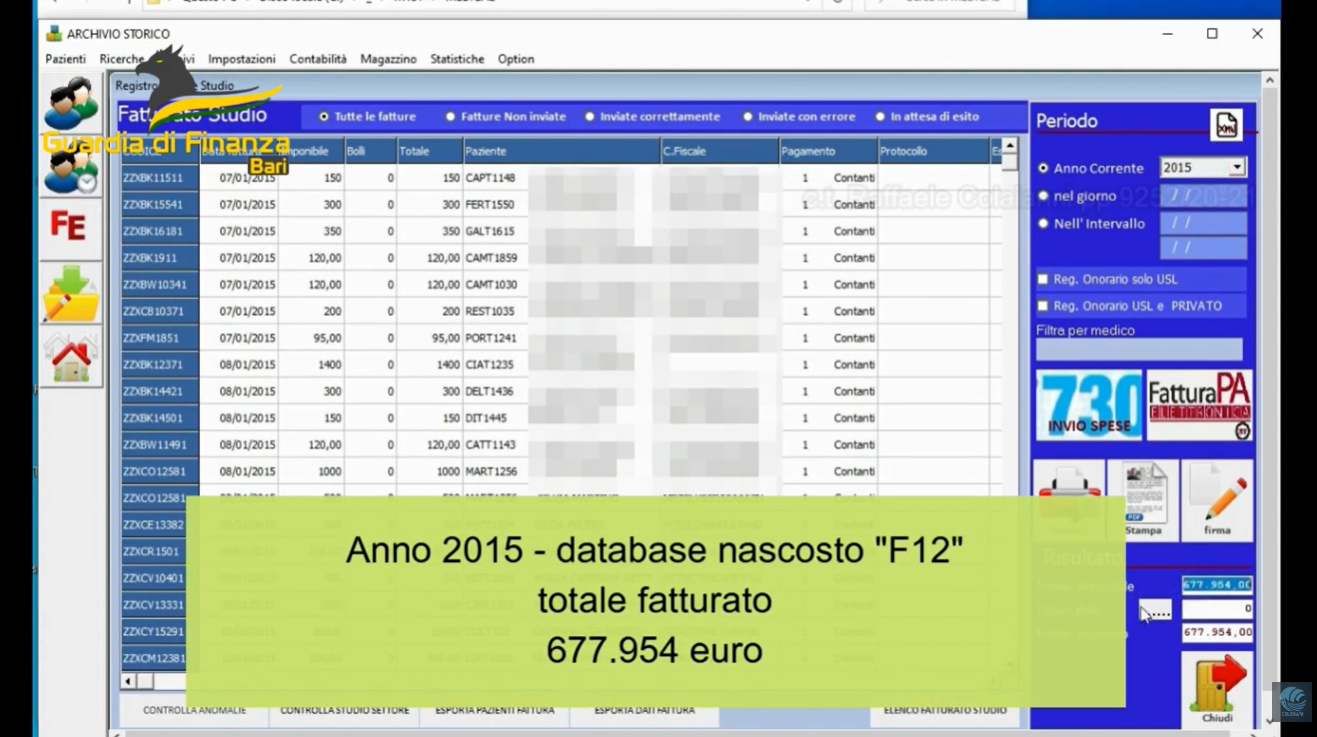Open the Statistiche menu

point(457,59)
